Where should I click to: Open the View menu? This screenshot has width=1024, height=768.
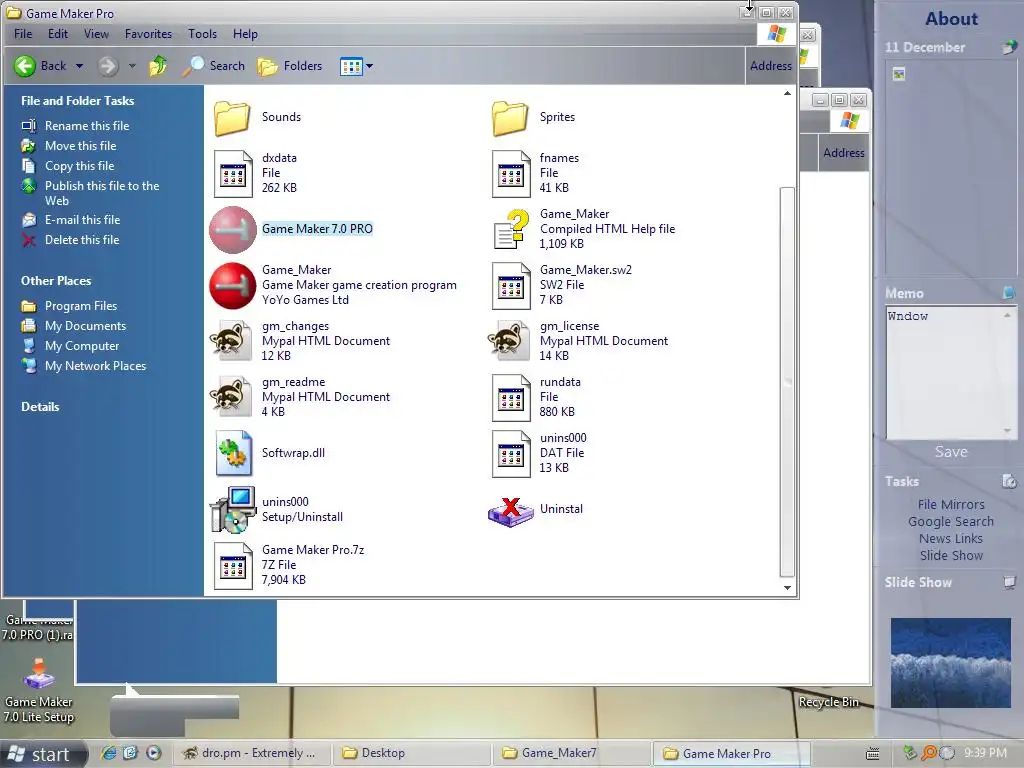[x=96, y=34]
